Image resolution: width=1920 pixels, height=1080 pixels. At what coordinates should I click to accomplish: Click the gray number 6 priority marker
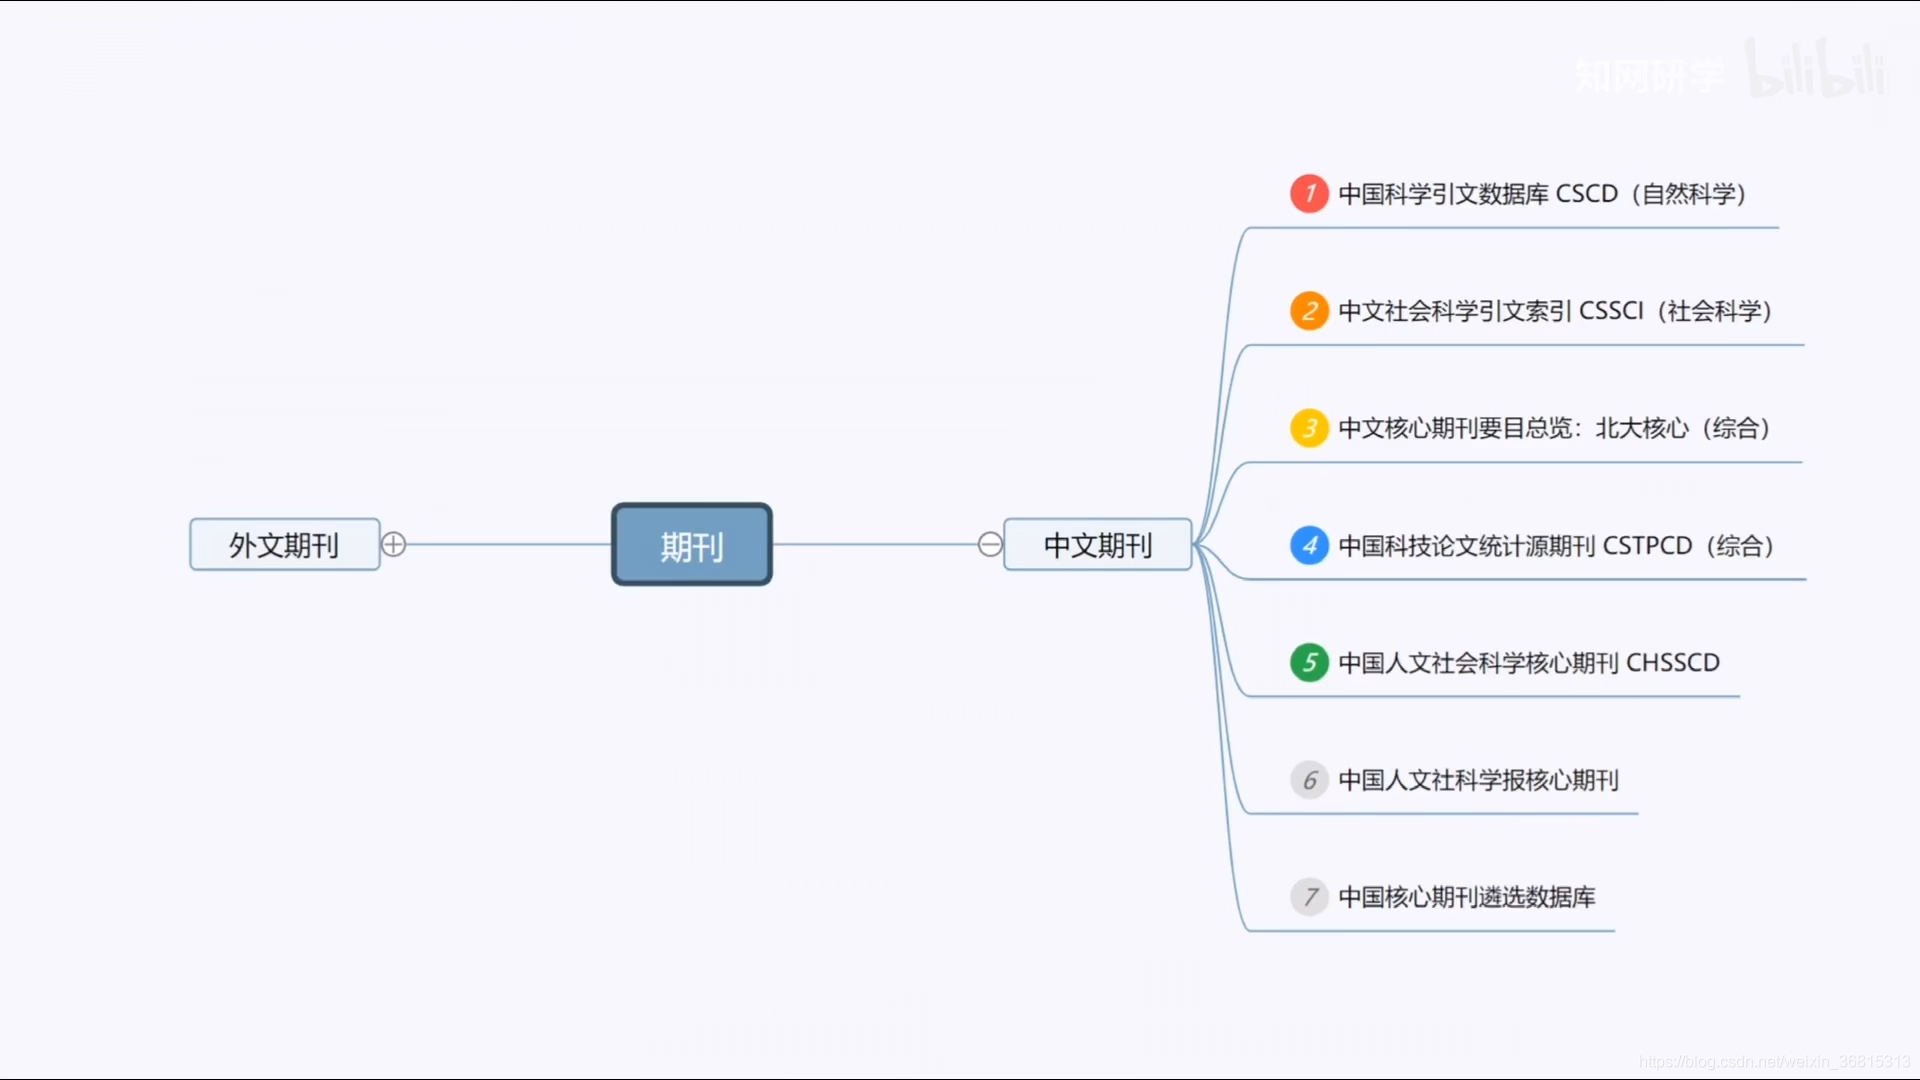[x=1309, y=780]
